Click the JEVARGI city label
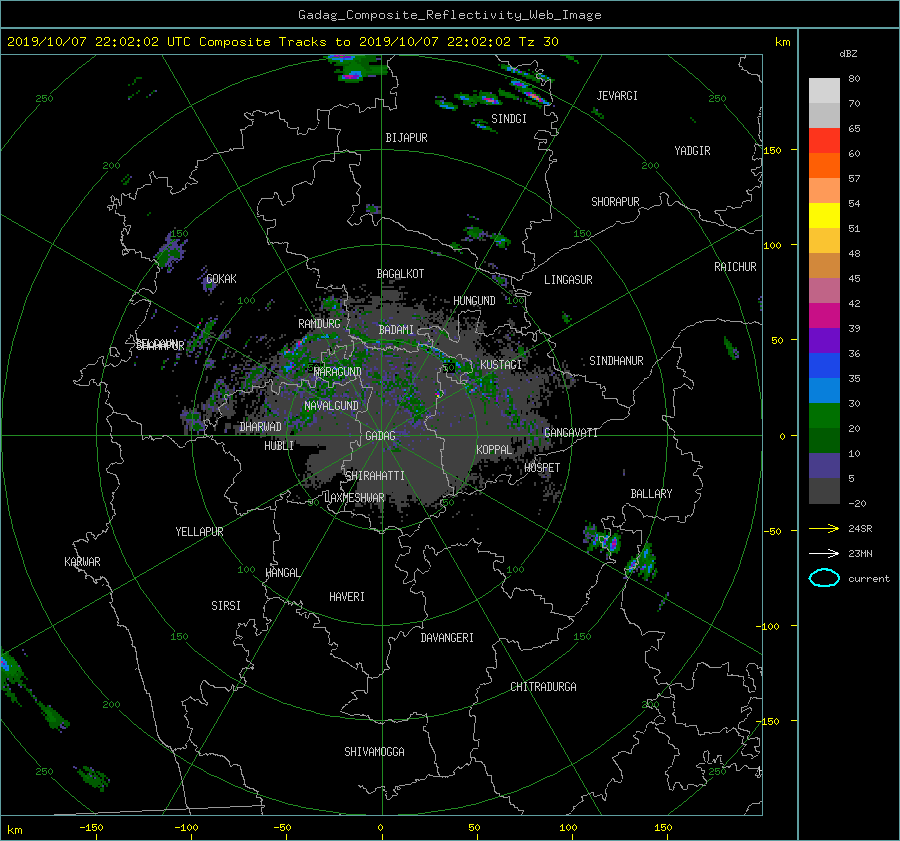 617,96
